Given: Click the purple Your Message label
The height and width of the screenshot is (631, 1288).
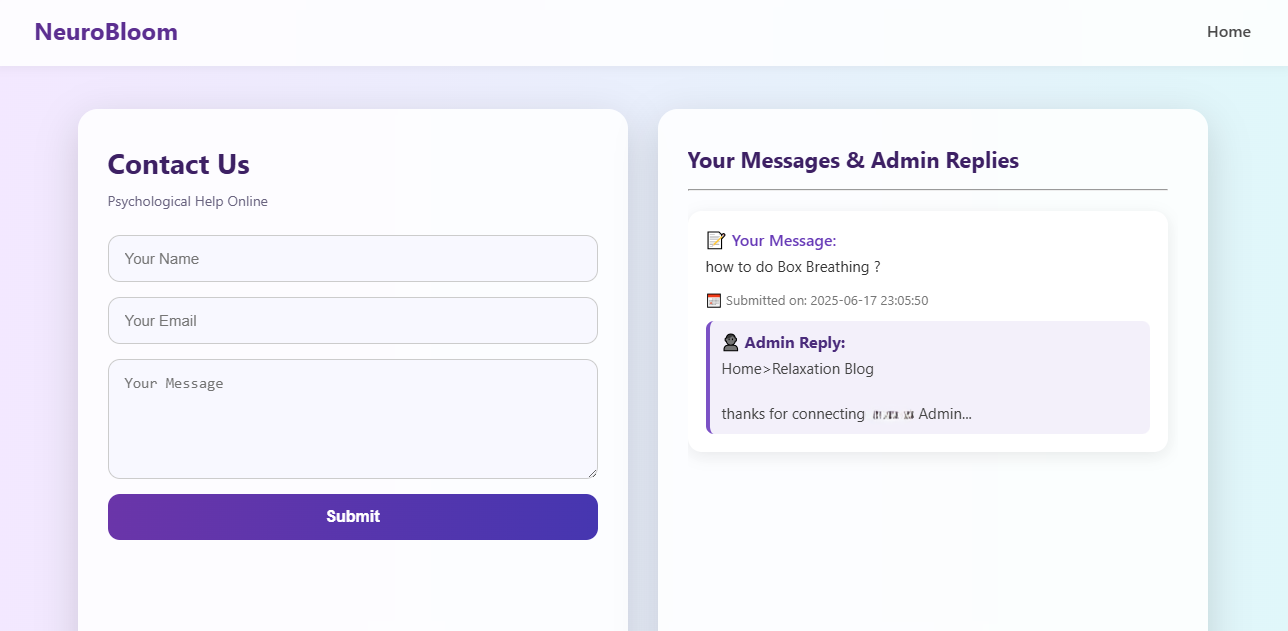Looking at the screenshot, I should 783,241.
